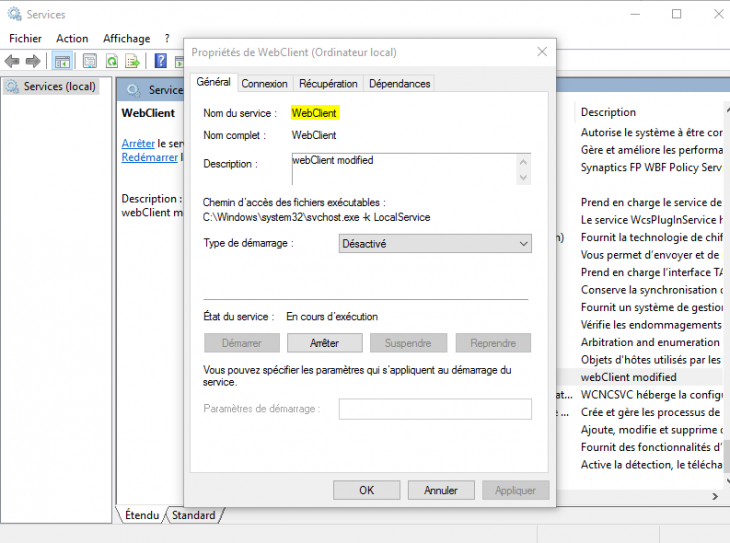
Task: Switch to the Standard view tab
Action: point(194,515)
